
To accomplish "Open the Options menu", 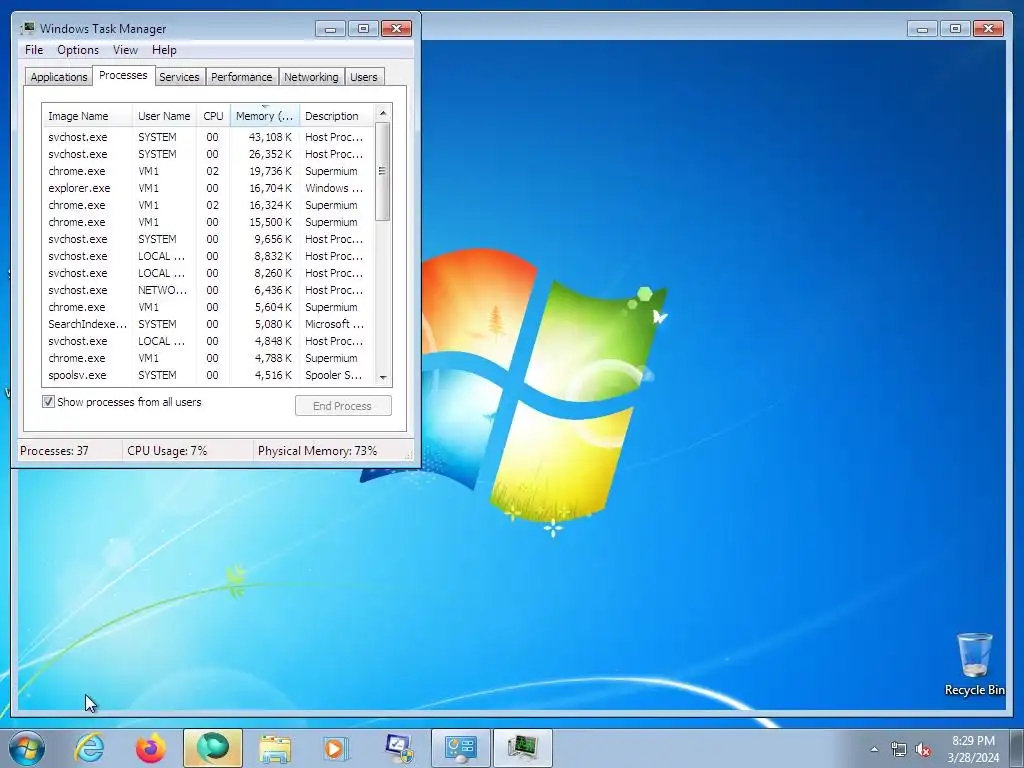I will coord(78,50).
